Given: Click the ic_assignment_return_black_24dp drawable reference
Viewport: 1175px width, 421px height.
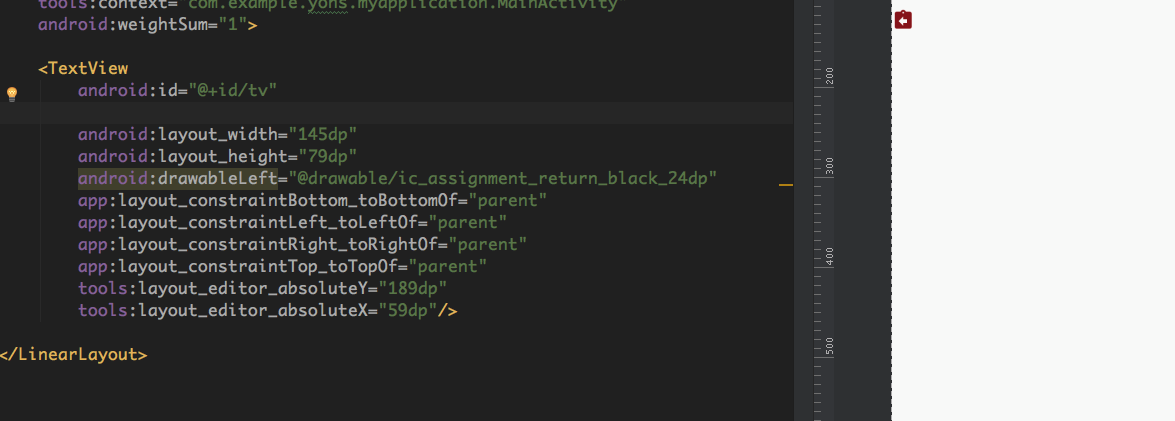Looking at the screenshot, I should click(x=503, y=178).
